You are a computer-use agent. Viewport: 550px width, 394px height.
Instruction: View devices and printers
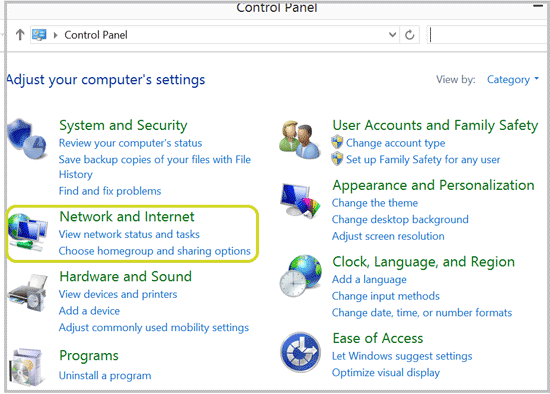coord(118,294)
